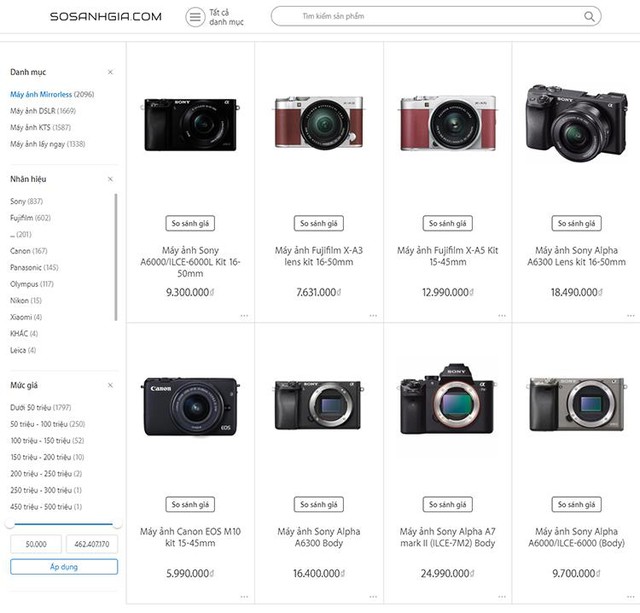Screen dimensions: 640x613
Task: Open the Fujifilm X-A3 camera image
Action: click(319, 122)
